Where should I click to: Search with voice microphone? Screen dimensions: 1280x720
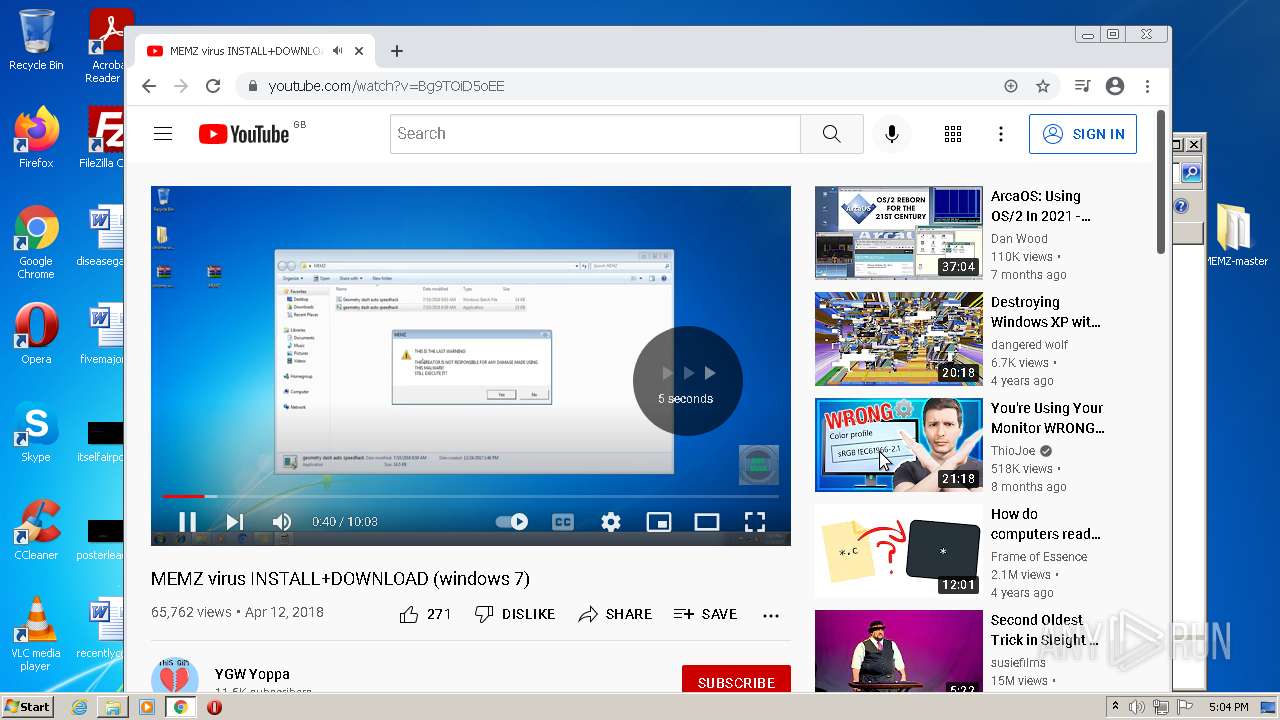point(892,134)
